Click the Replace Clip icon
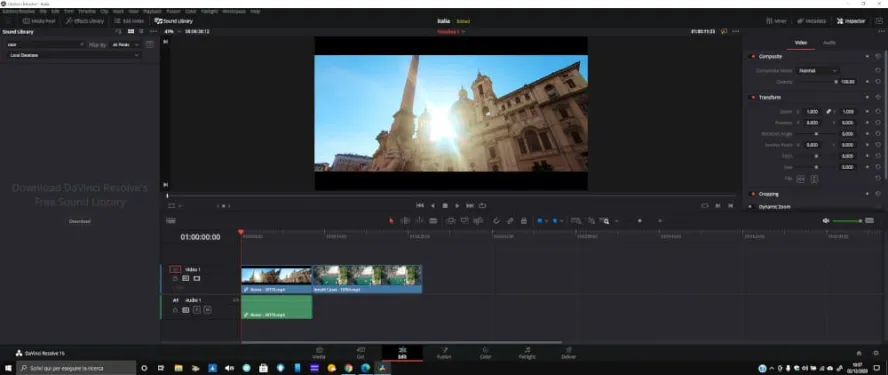888x375 pixels. tap(479, 221)
